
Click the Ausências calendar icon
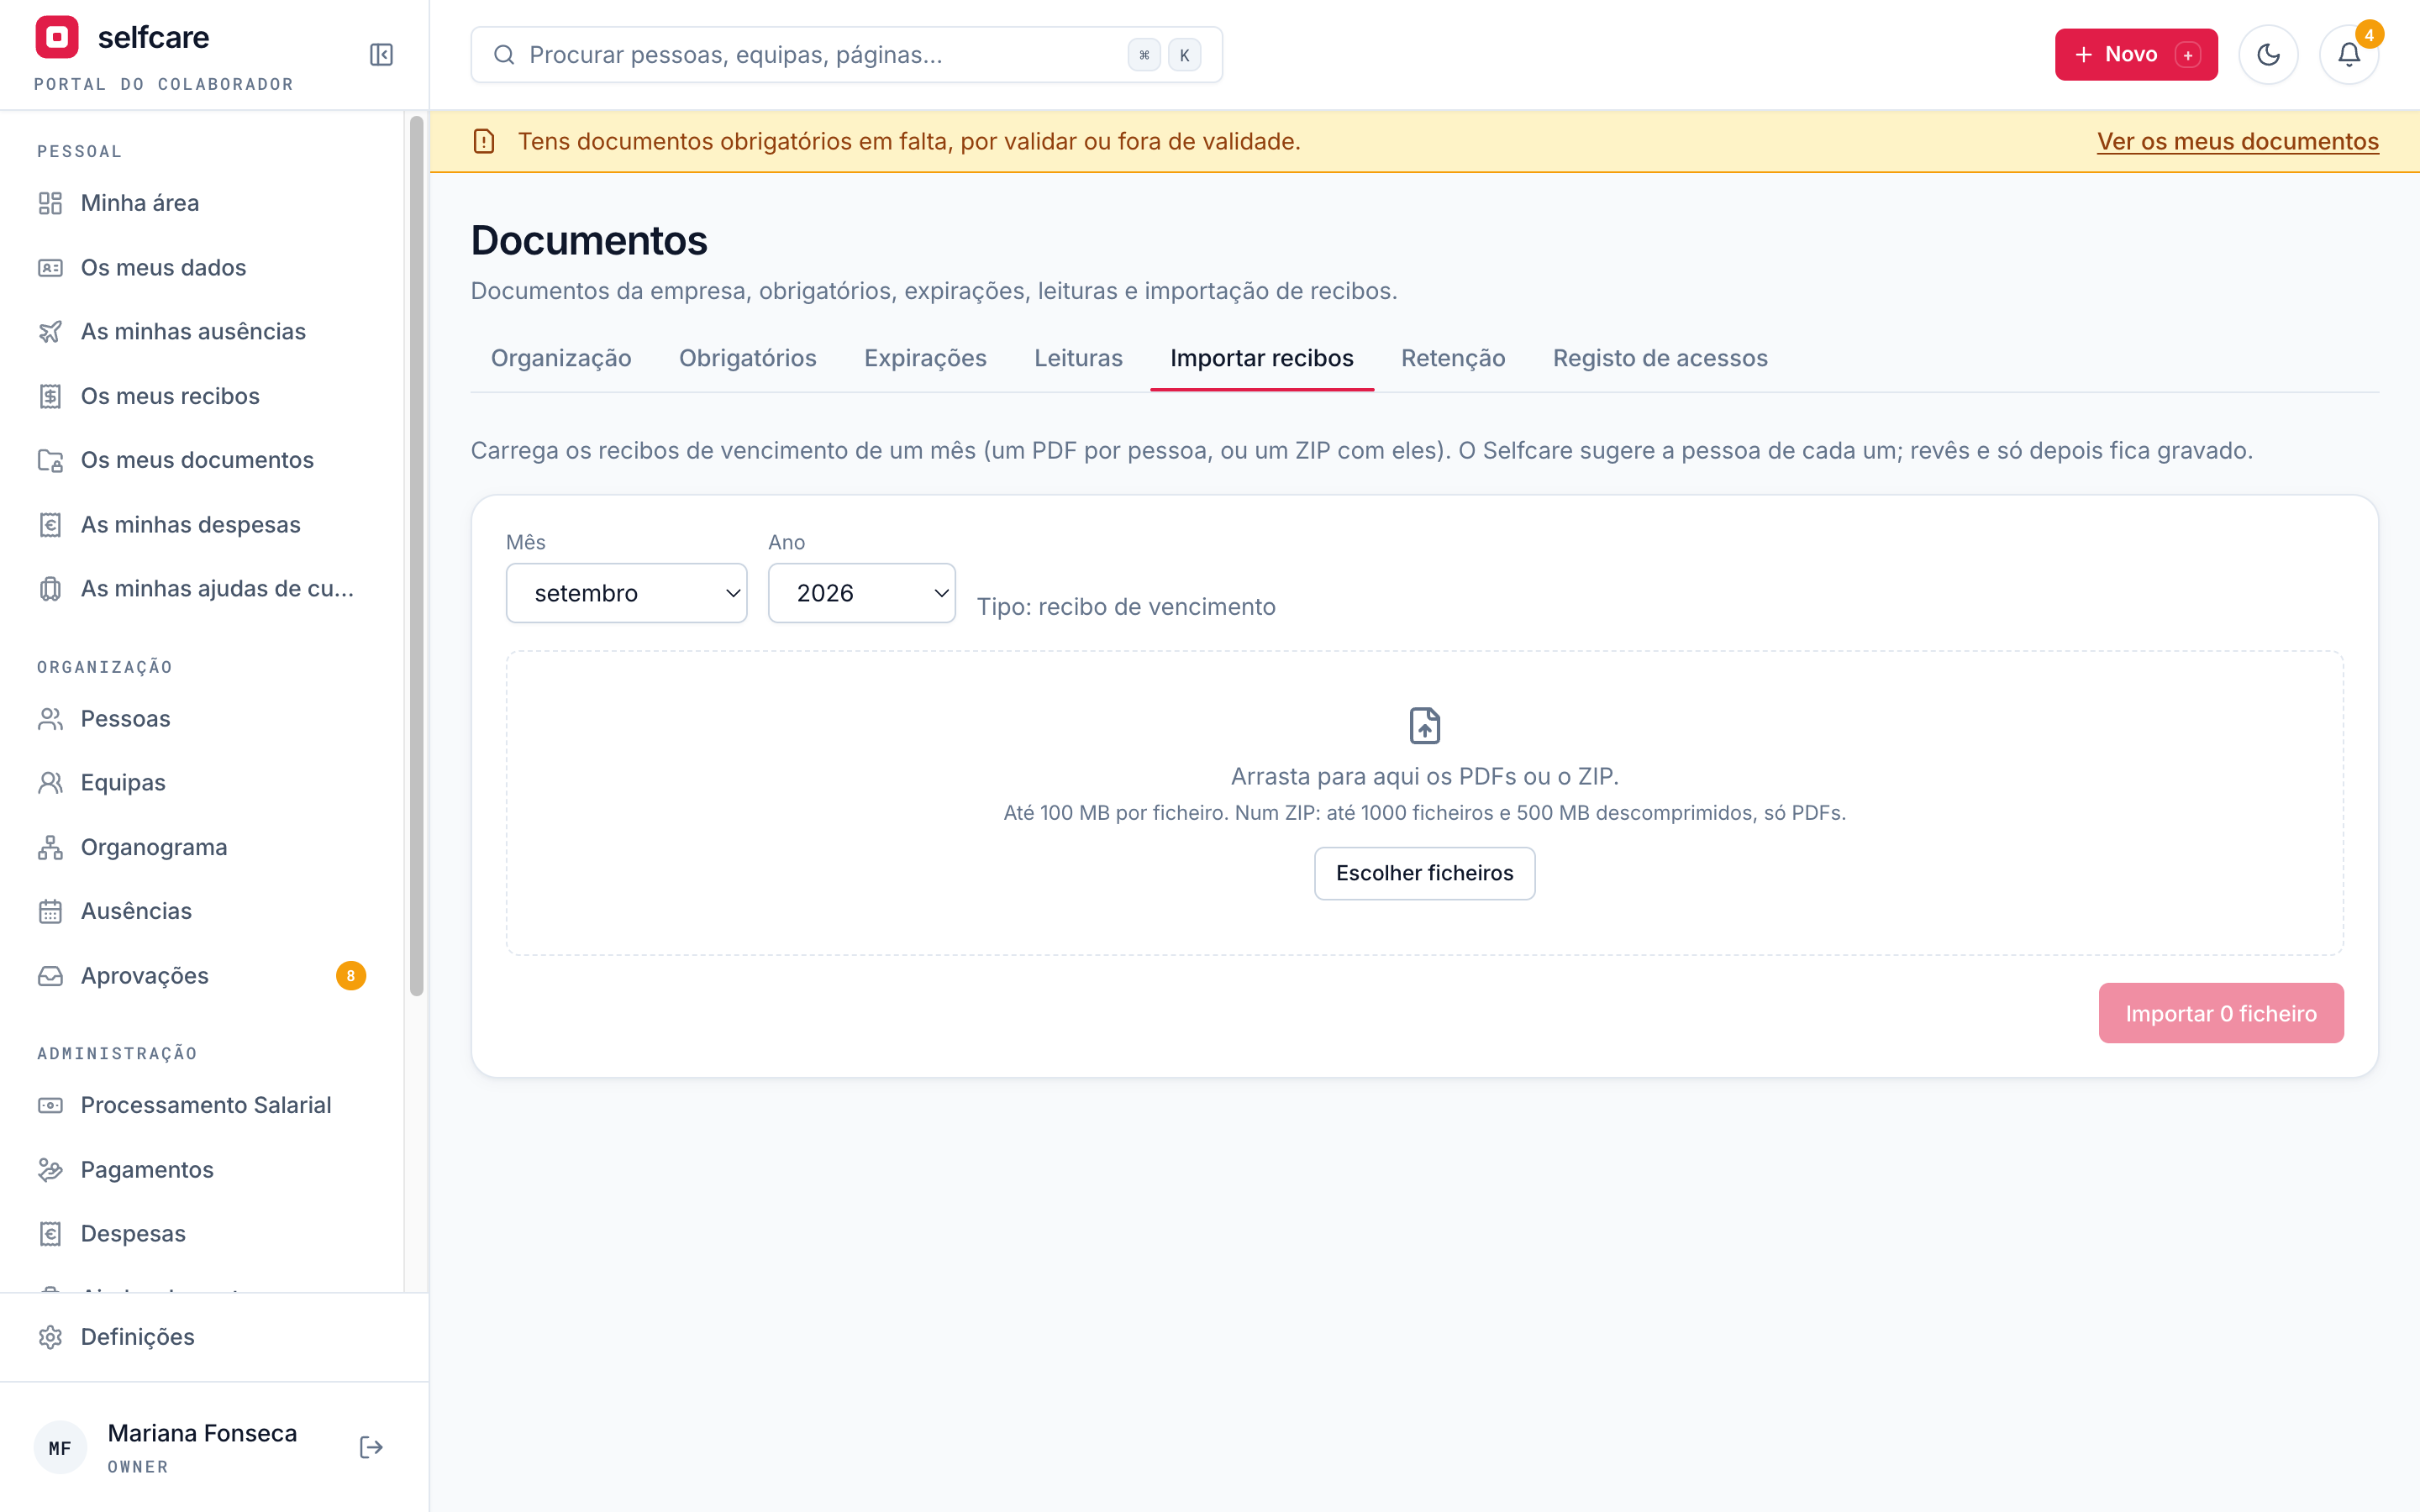click(50, 911)
